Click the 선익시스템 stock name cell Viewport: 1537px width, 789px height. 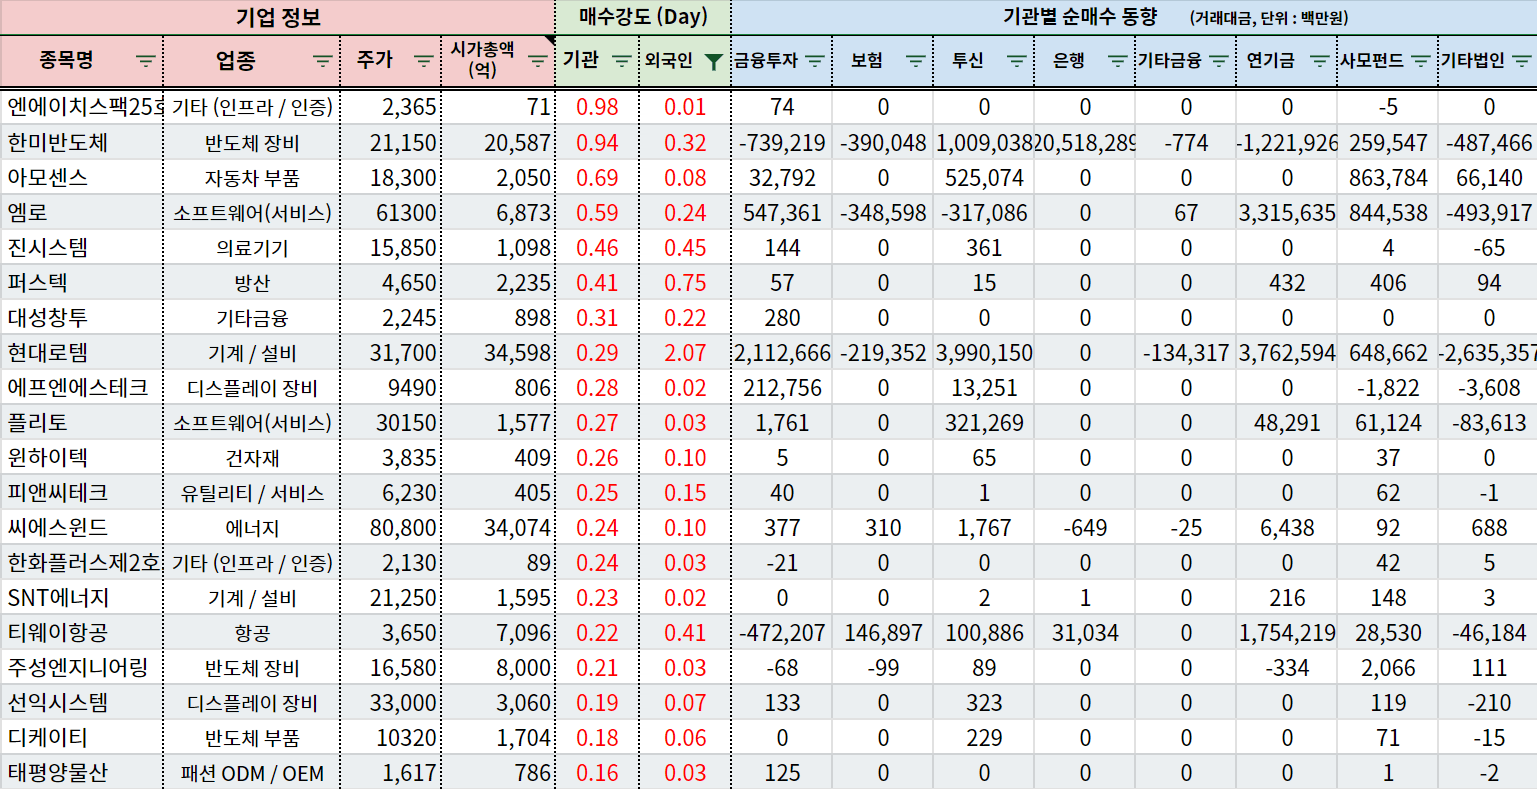82,702
